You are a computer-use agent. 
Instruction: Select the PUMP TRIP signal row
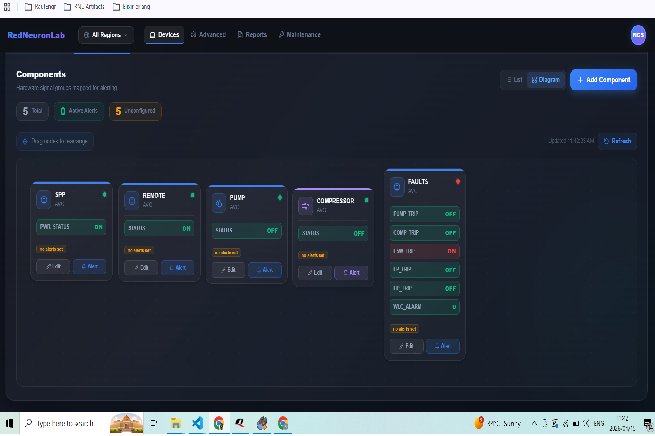coord(425,214)
